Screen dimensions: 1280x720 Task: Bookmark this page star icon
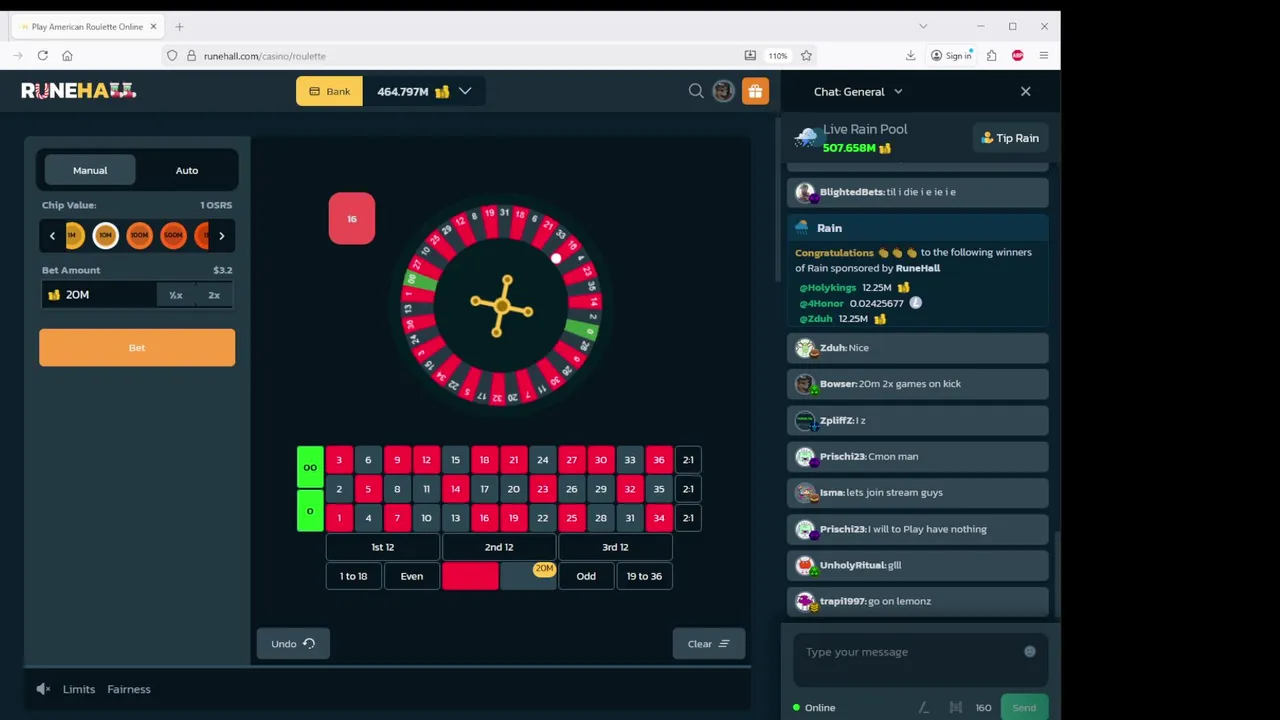click(806, 56)
